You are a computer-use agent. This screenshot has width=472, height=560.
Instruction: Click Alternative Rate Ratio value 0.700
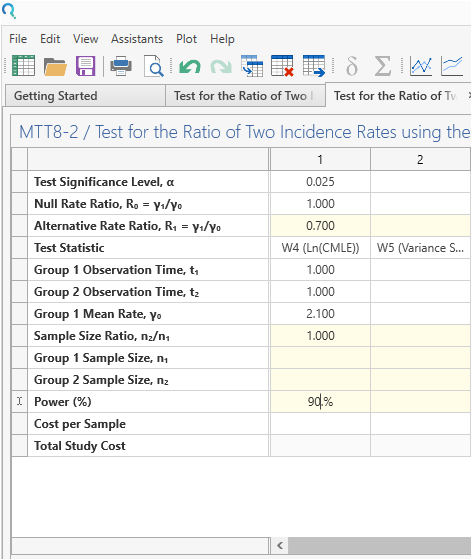click(320, 226)
